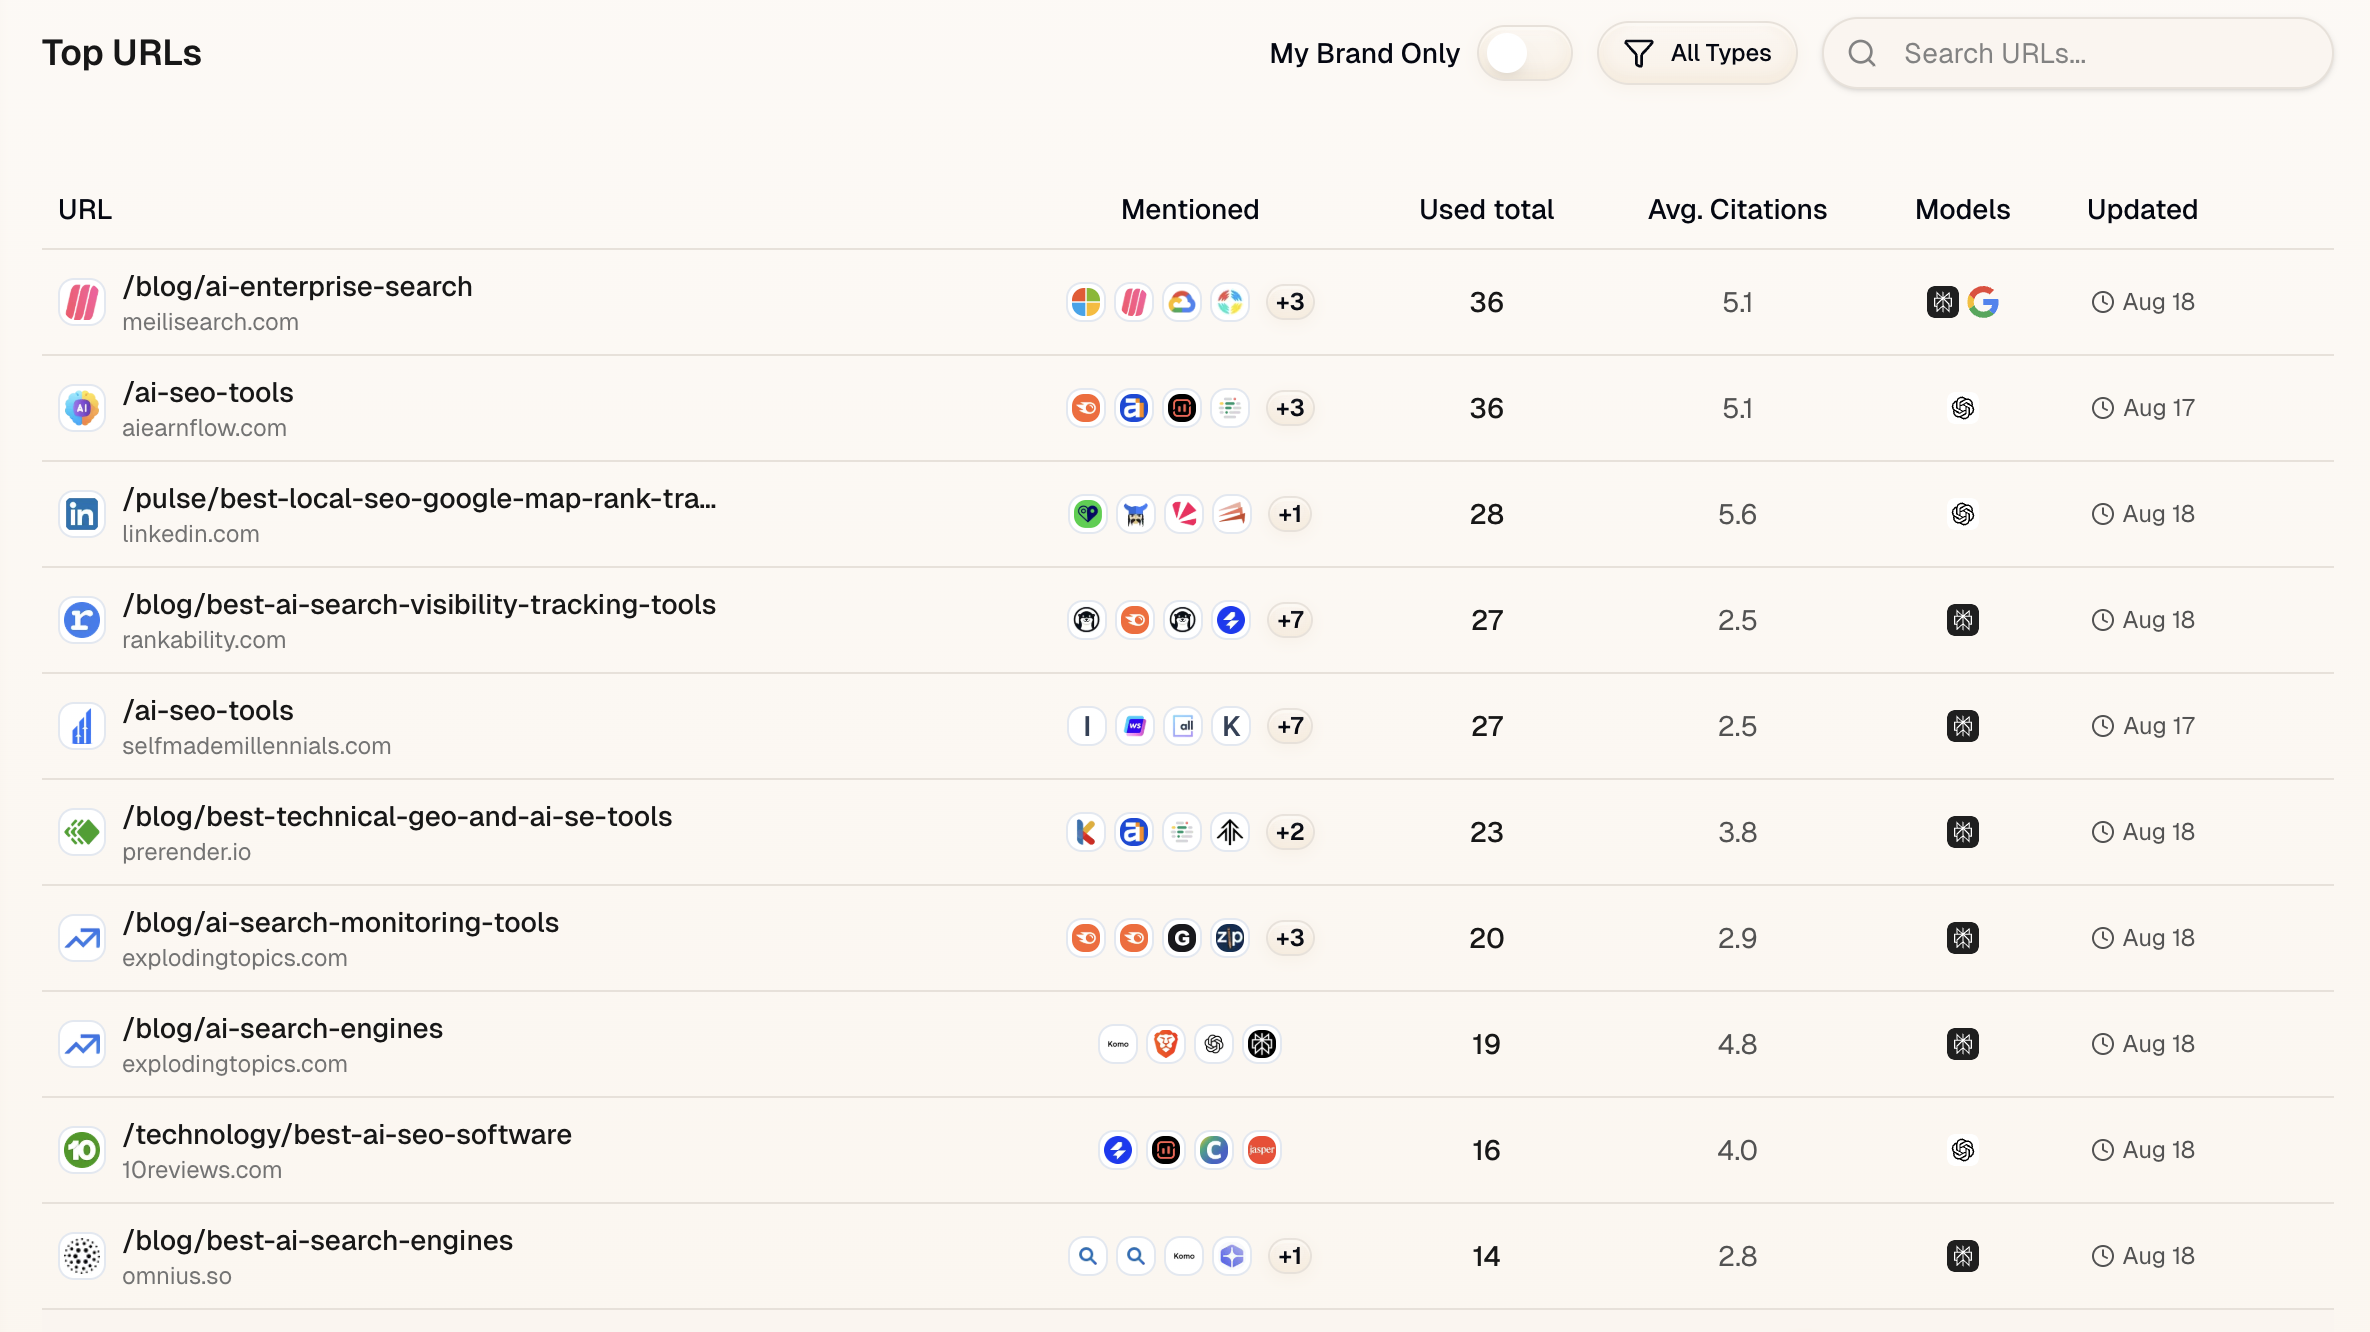The image size is (2370, 1332).
Task: Click ChatGPT model icon in aiearnflow row
Action: 1963,408
